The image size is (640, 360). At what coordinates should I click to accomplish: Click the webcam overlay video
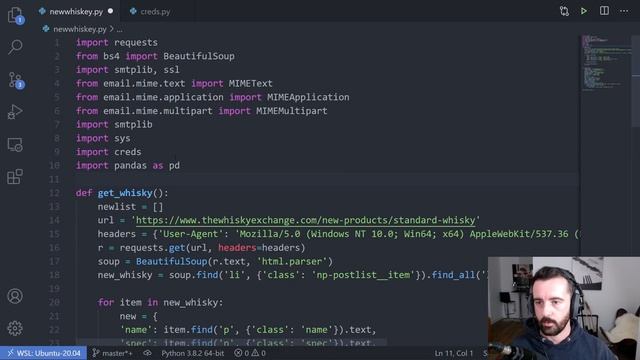(x=564, y=308)
